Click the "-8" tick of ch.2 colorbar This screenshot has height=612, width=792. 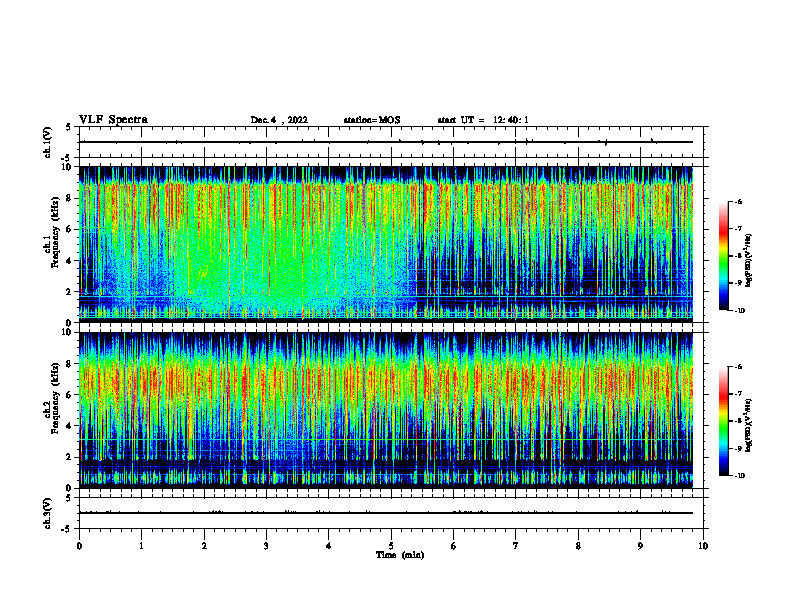738,421
